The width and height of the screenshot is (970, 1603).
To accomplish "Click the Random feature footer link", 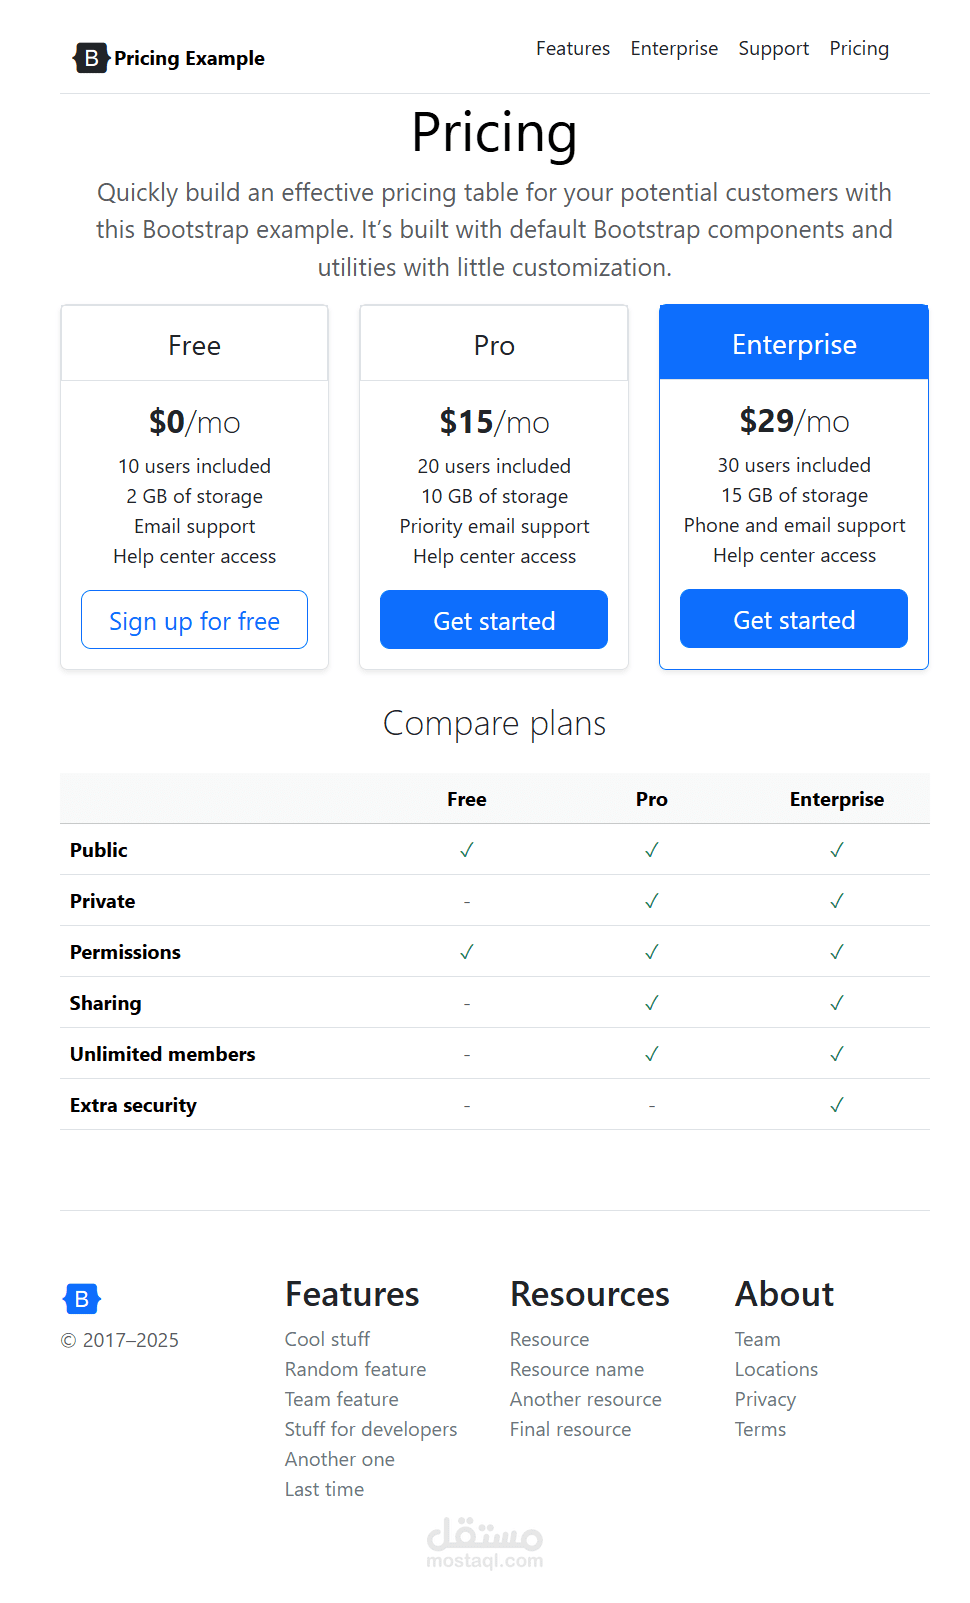I will pos(355,1369).
